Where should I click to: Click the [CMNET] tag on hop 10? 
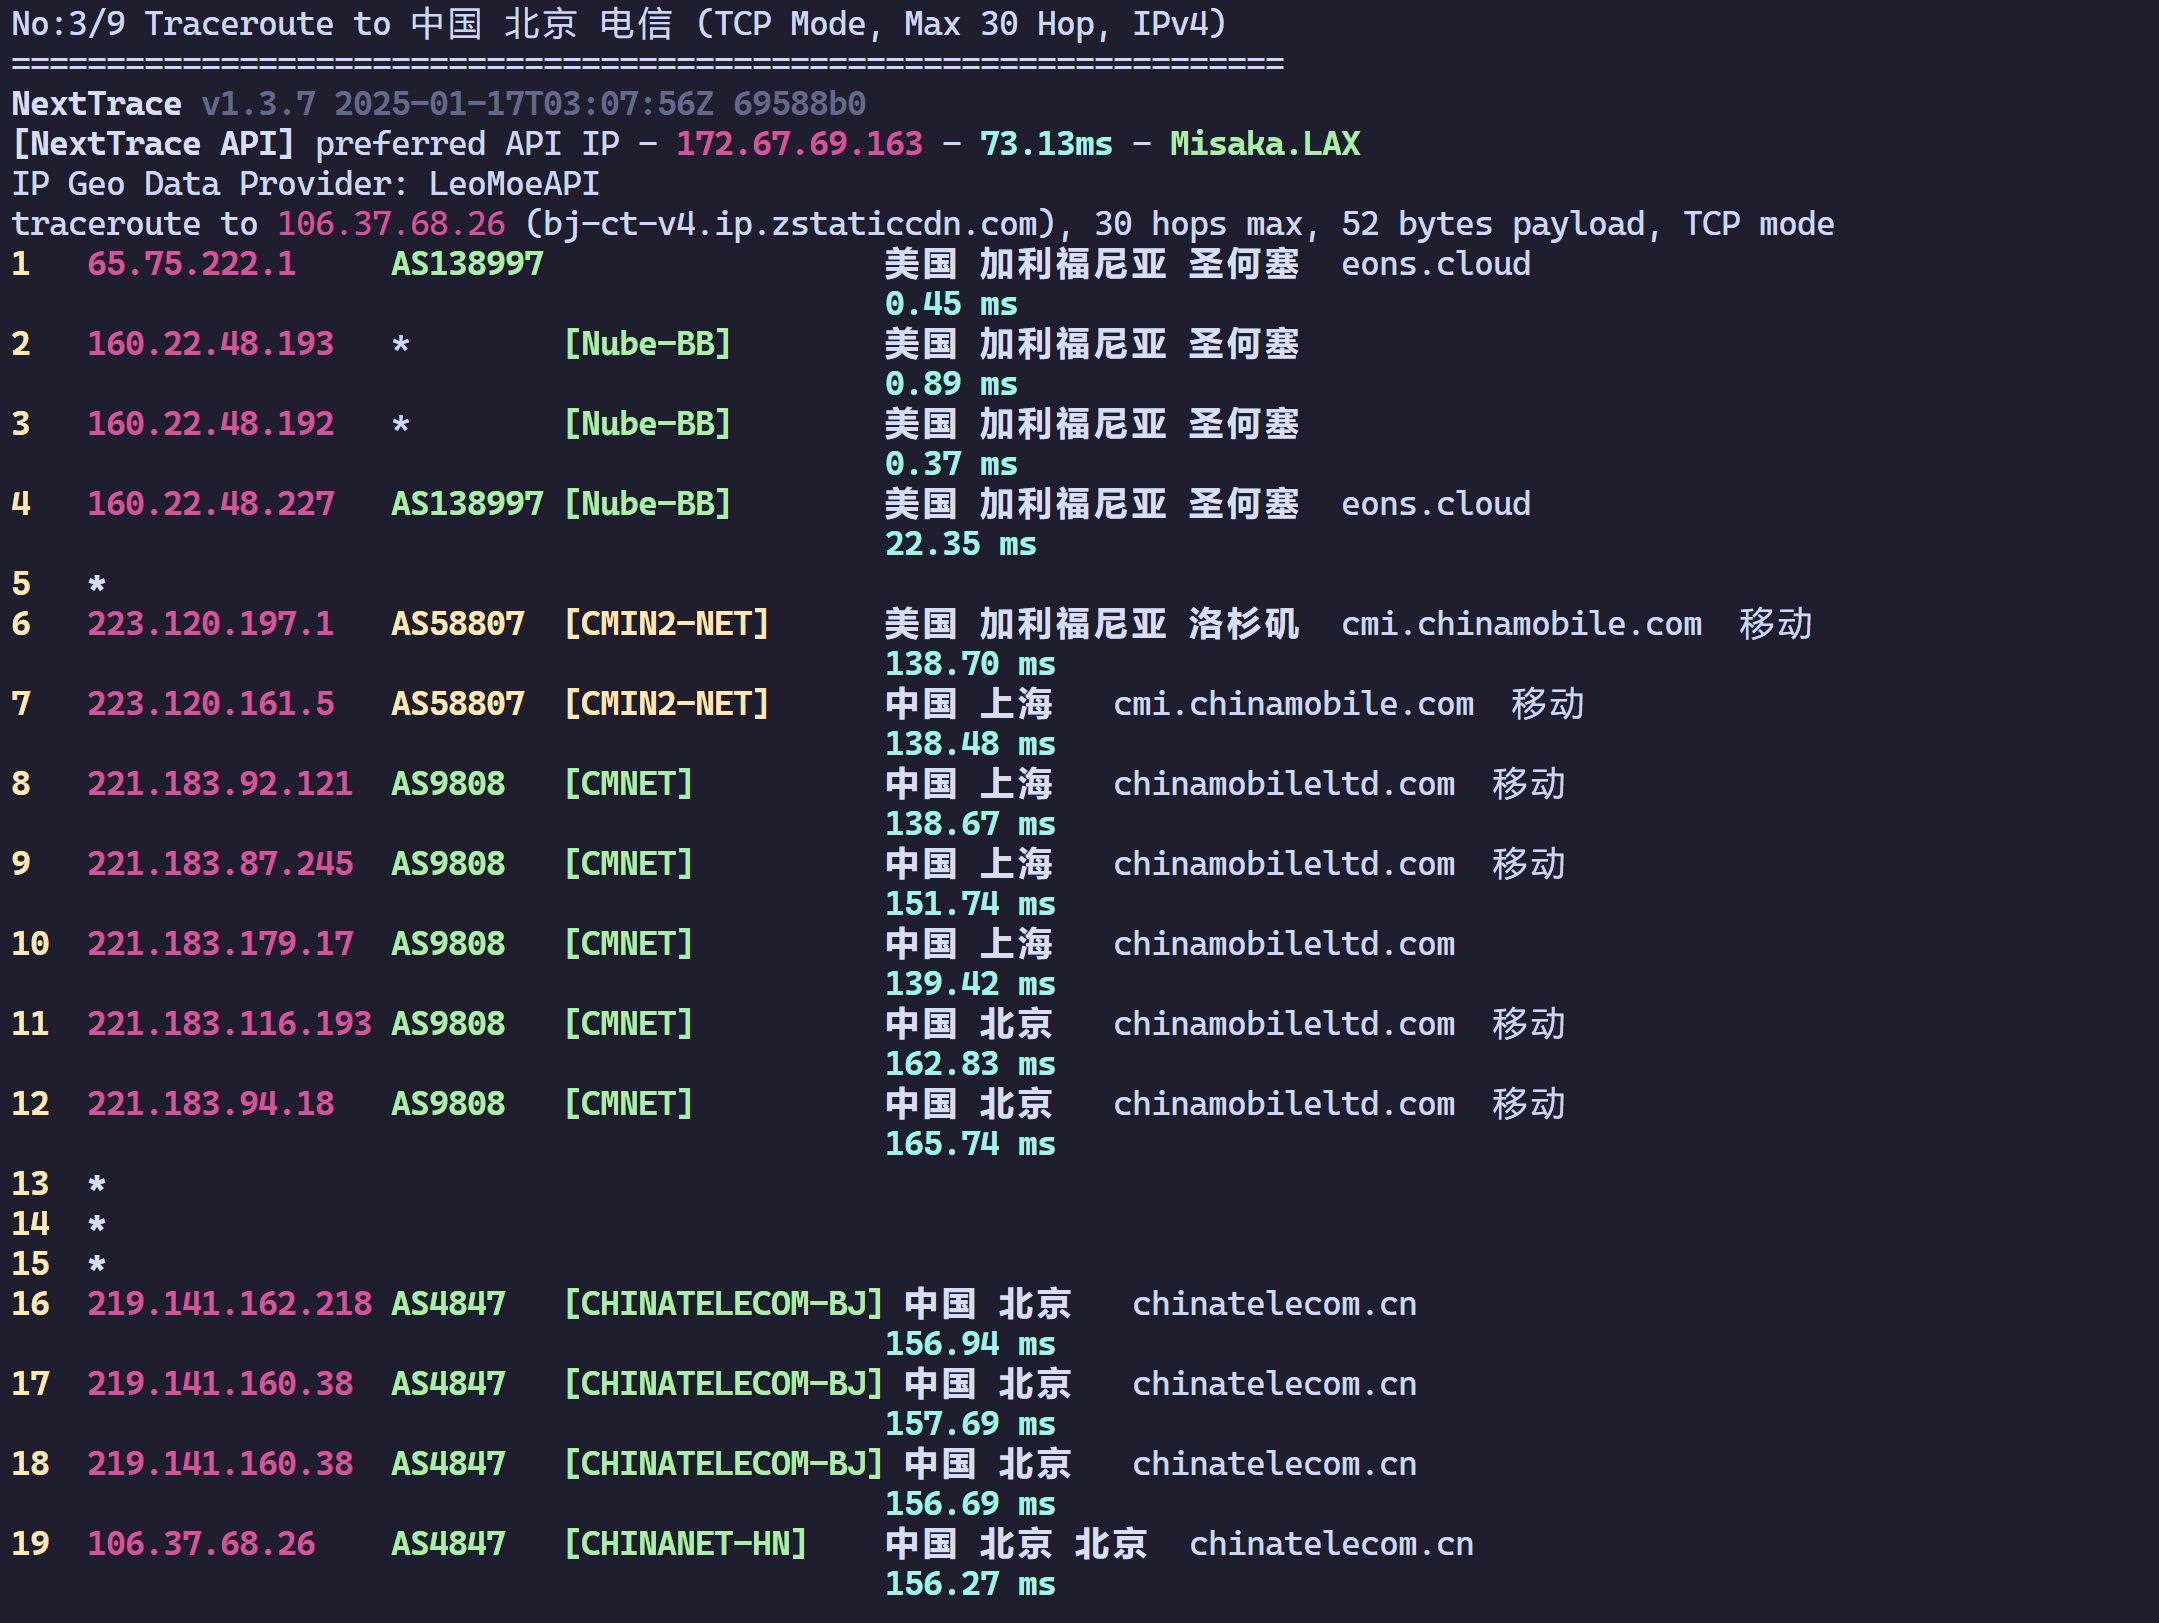click(x=629, y=944)
